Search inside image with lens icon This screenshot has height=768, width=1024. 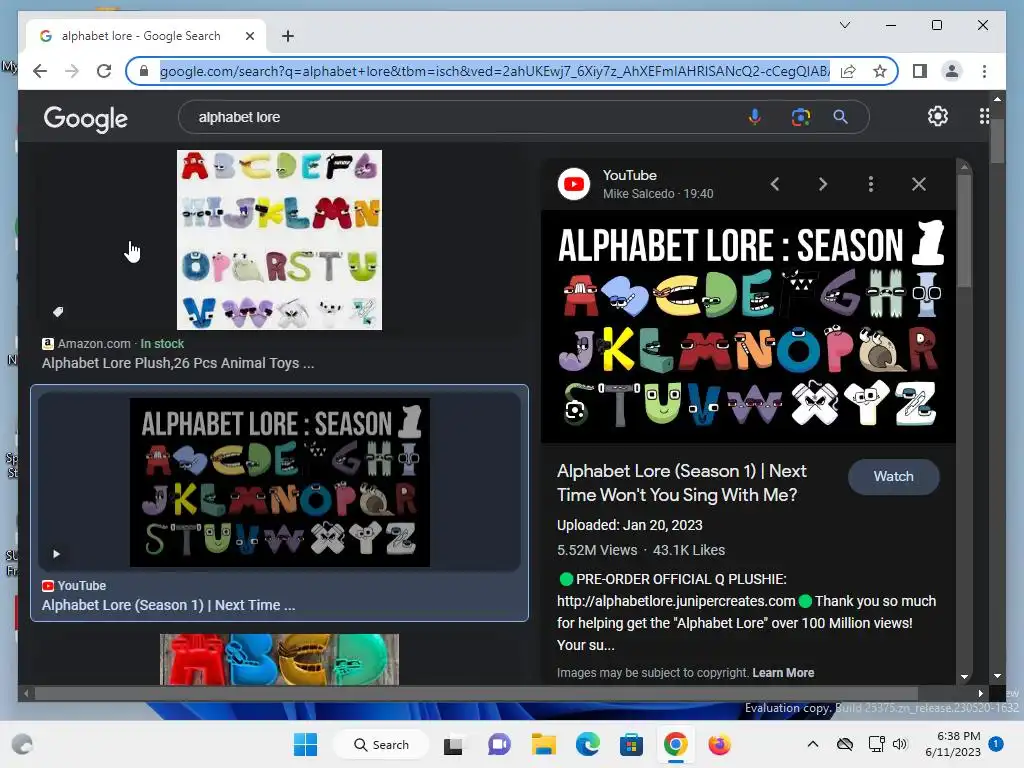575,411
